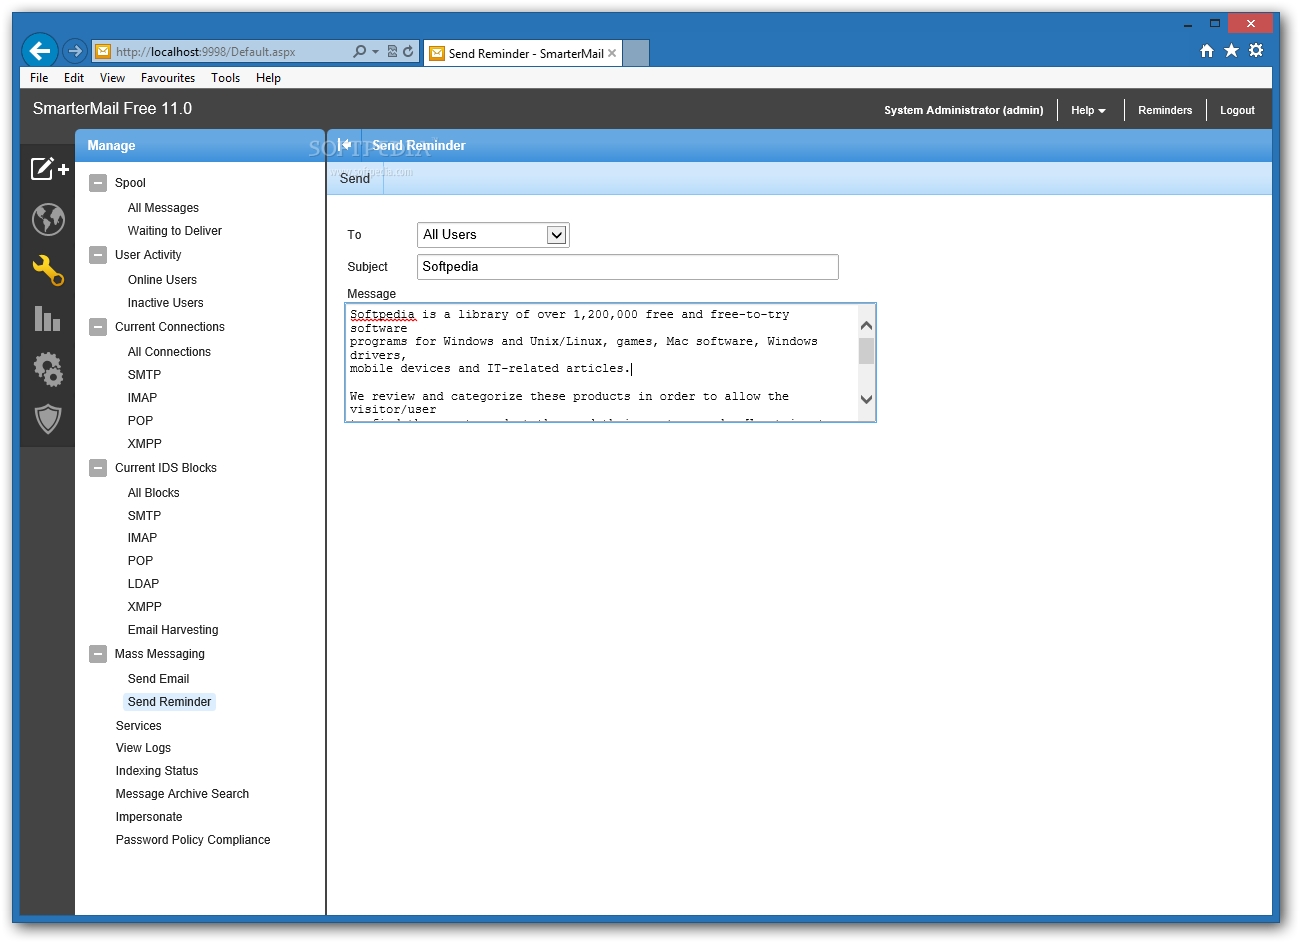This screenshot has height=943, width=1300.
Task: Click the Refresh icon in address bar
Action: pos(408,52)
